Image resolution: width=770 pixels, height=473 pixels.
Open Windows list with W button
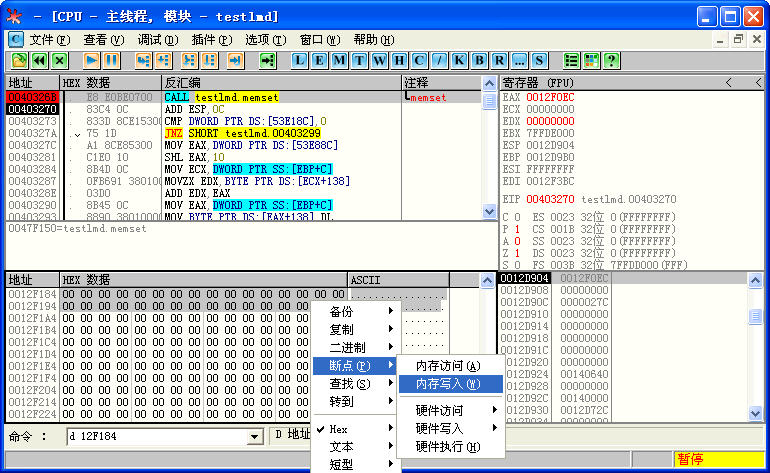tap(380, 60)
